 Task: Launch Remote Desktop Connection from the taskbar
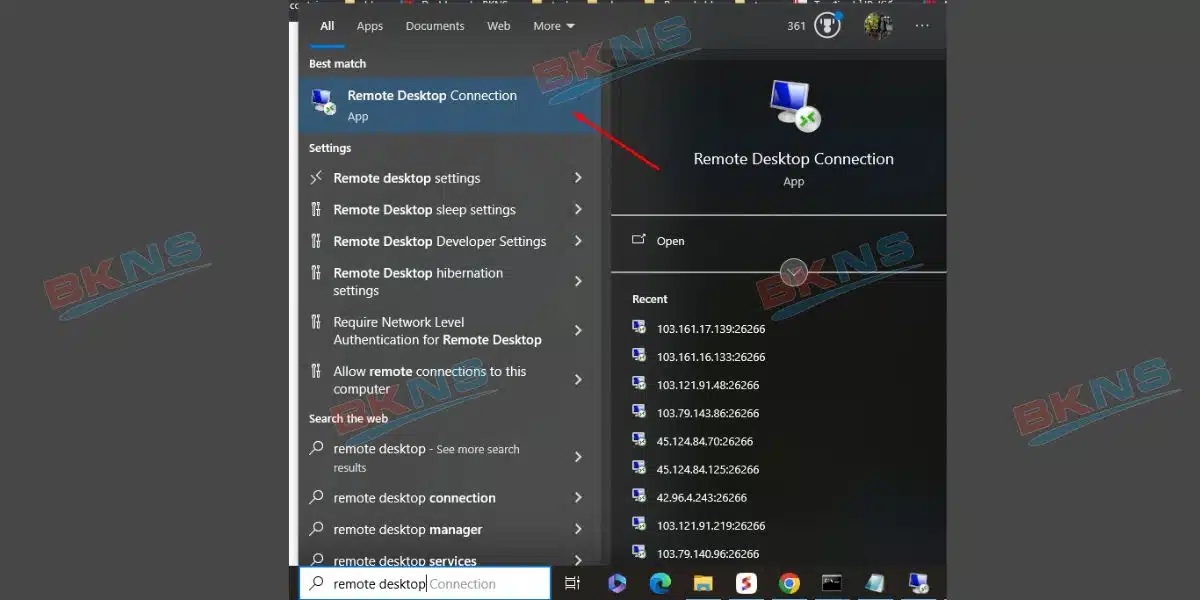(x=918, y=582)
